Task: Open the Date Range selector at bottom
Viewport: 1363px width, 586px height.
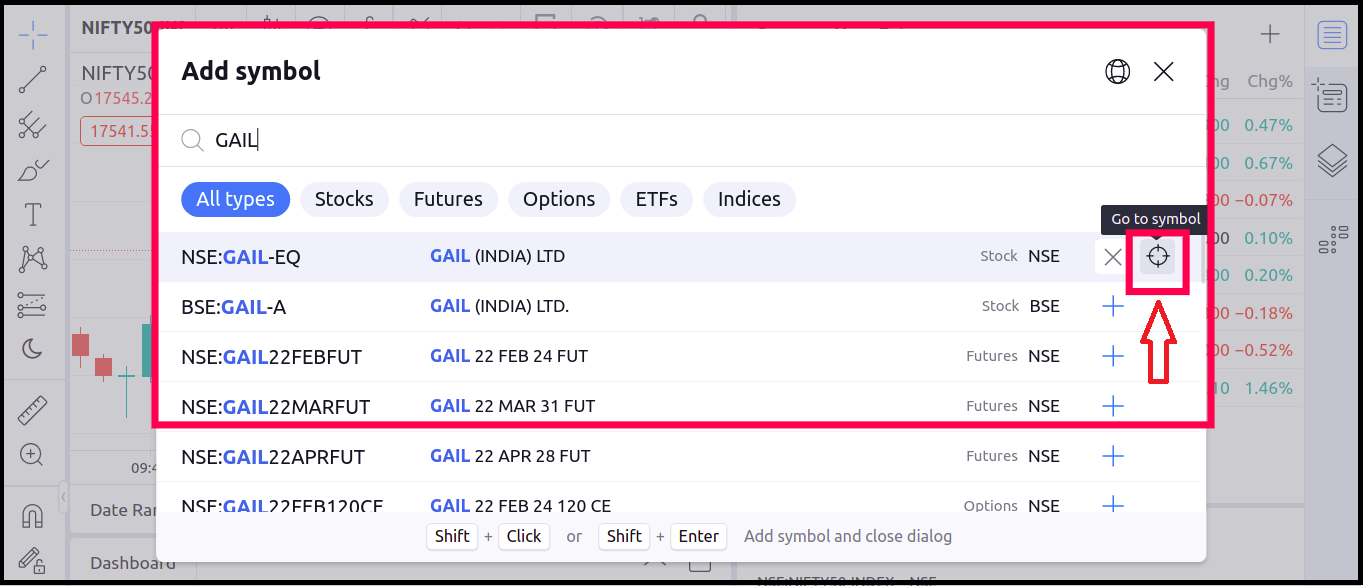Action: (122, 510)
